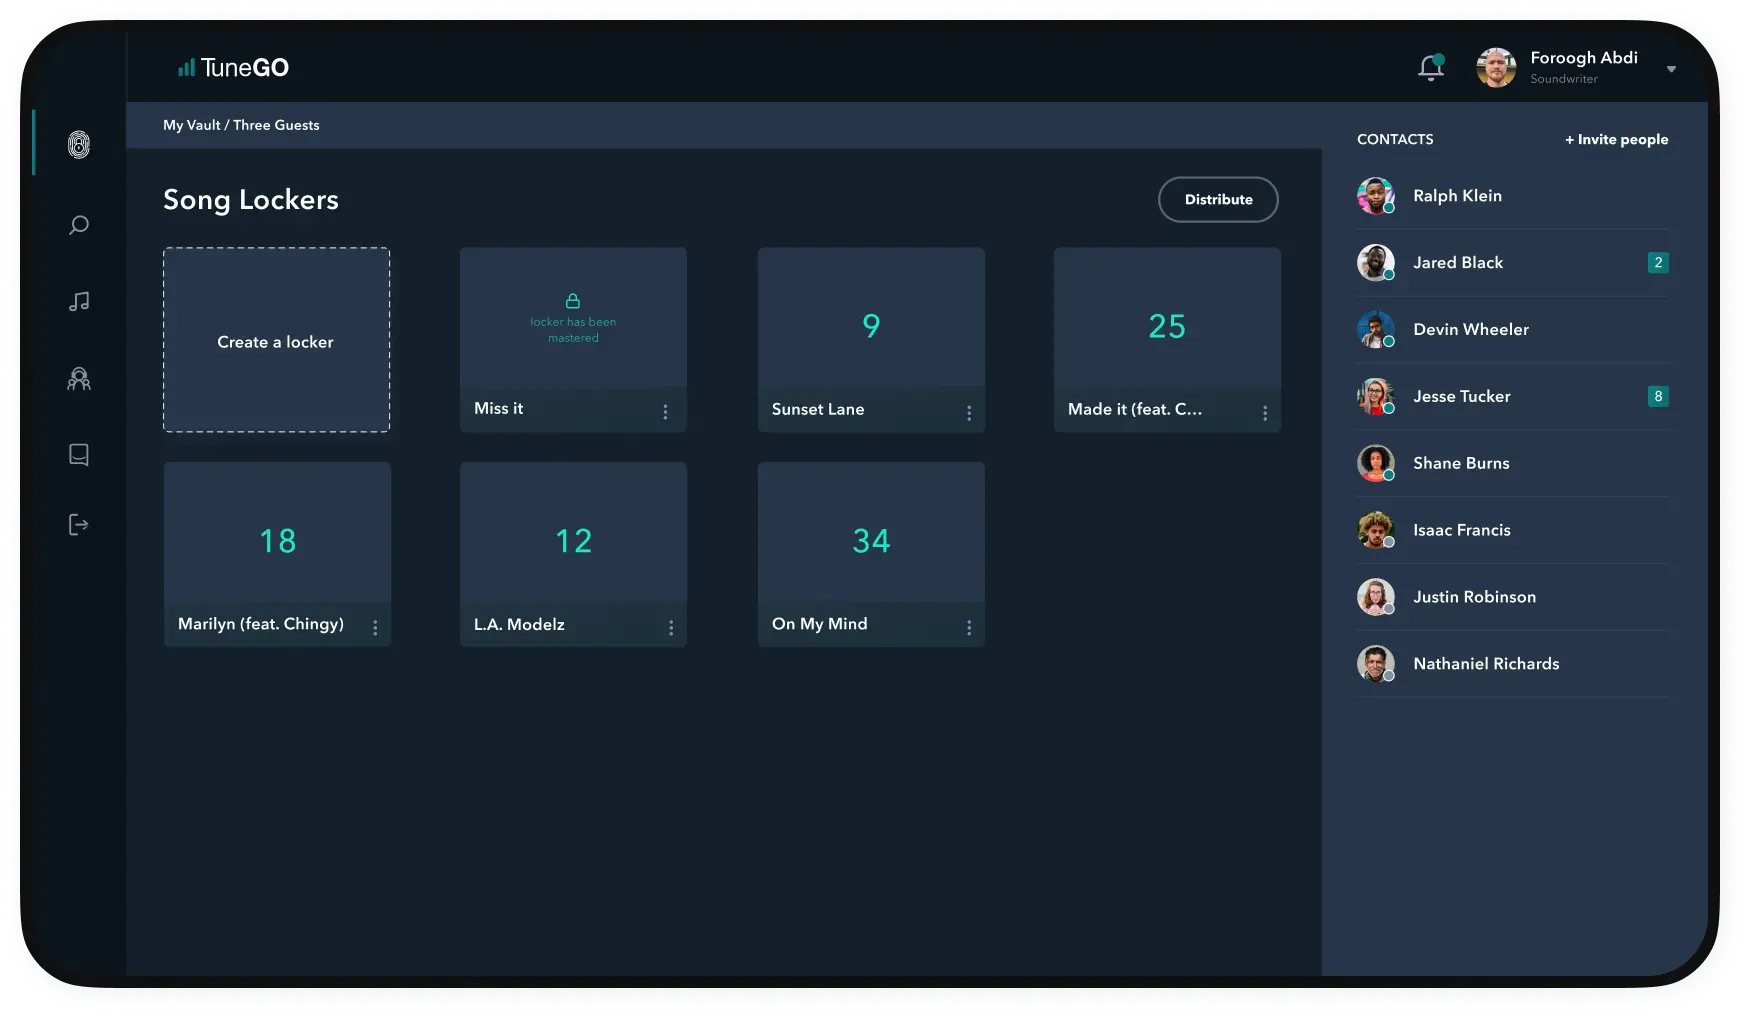Select Three Guests in the breadcrumb
The width and height of the screenshot is (1748, 1016).
(277, 125)
